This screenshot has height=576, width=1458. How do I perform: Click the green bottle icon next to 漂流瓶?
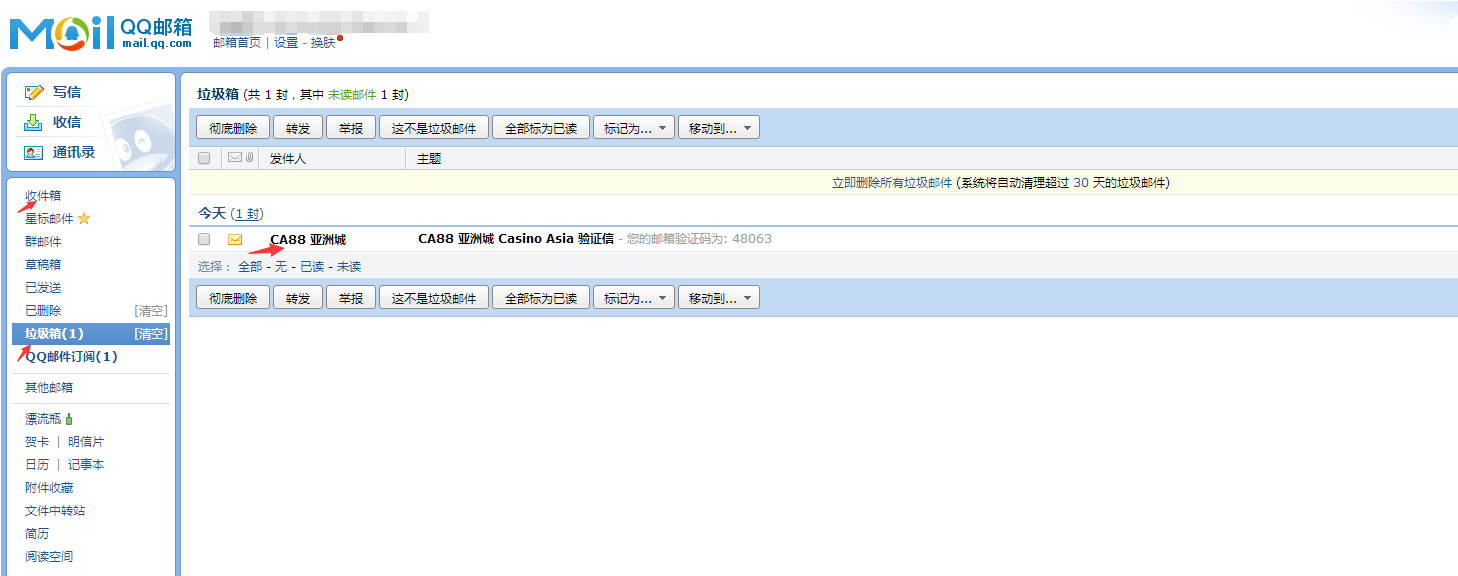[x=69, y=419]
